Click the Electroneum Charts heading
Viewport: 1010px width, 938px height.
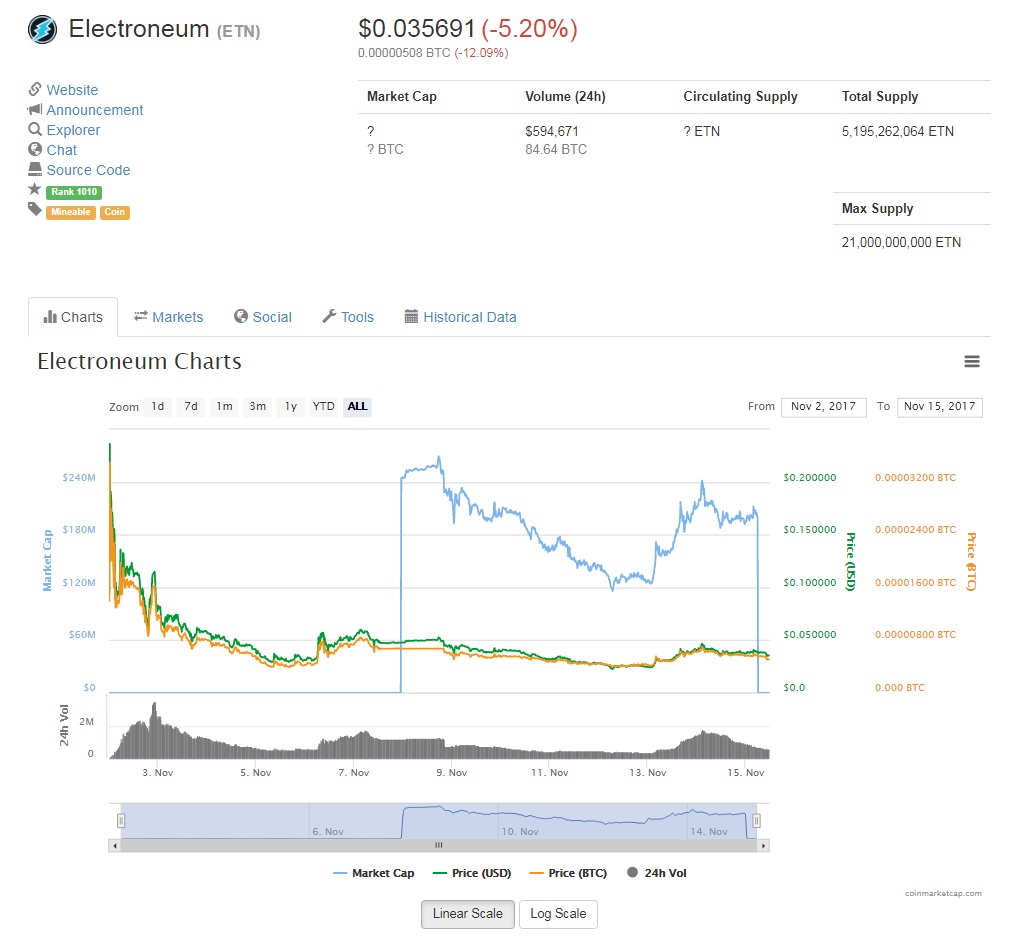pos(140,361)
